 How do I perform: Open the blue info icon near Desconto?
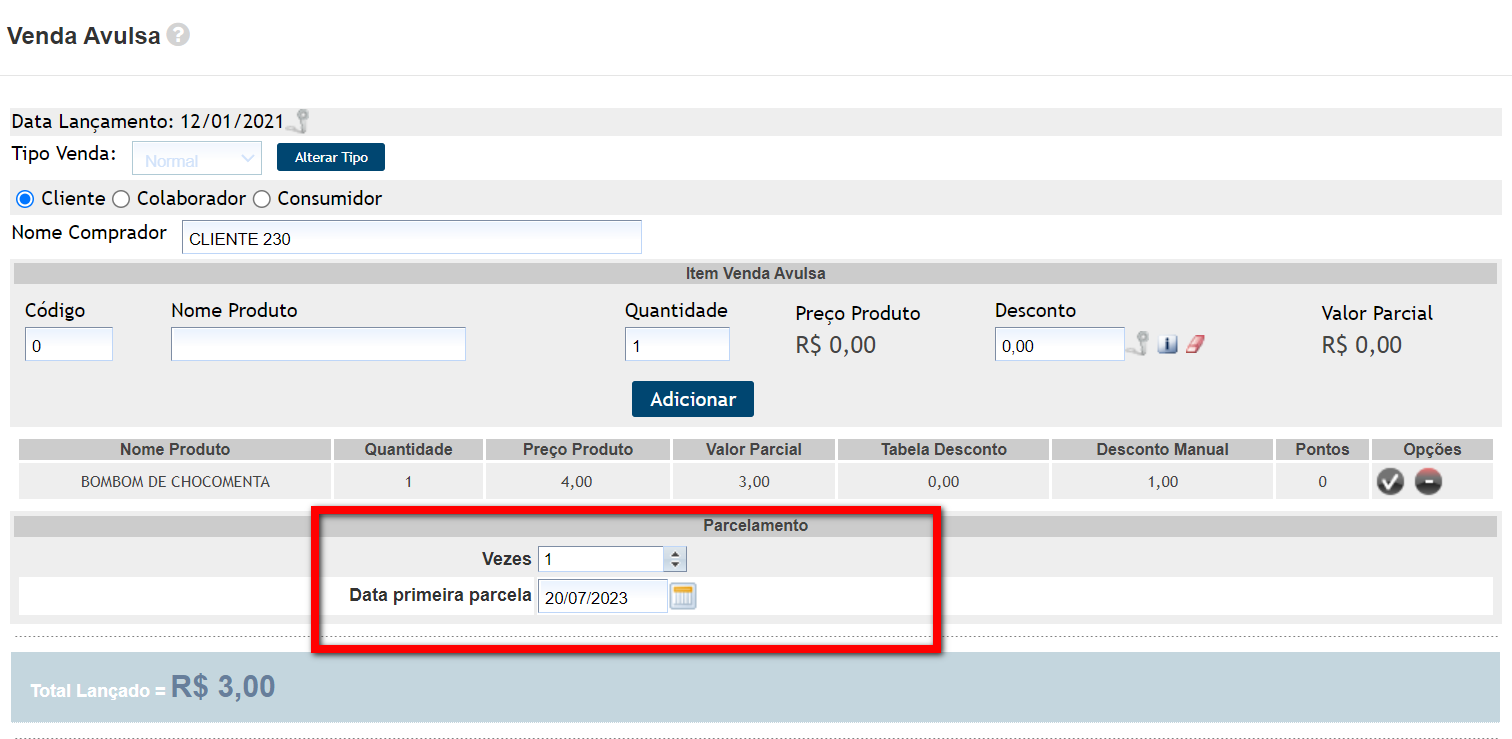point(1167,345)
